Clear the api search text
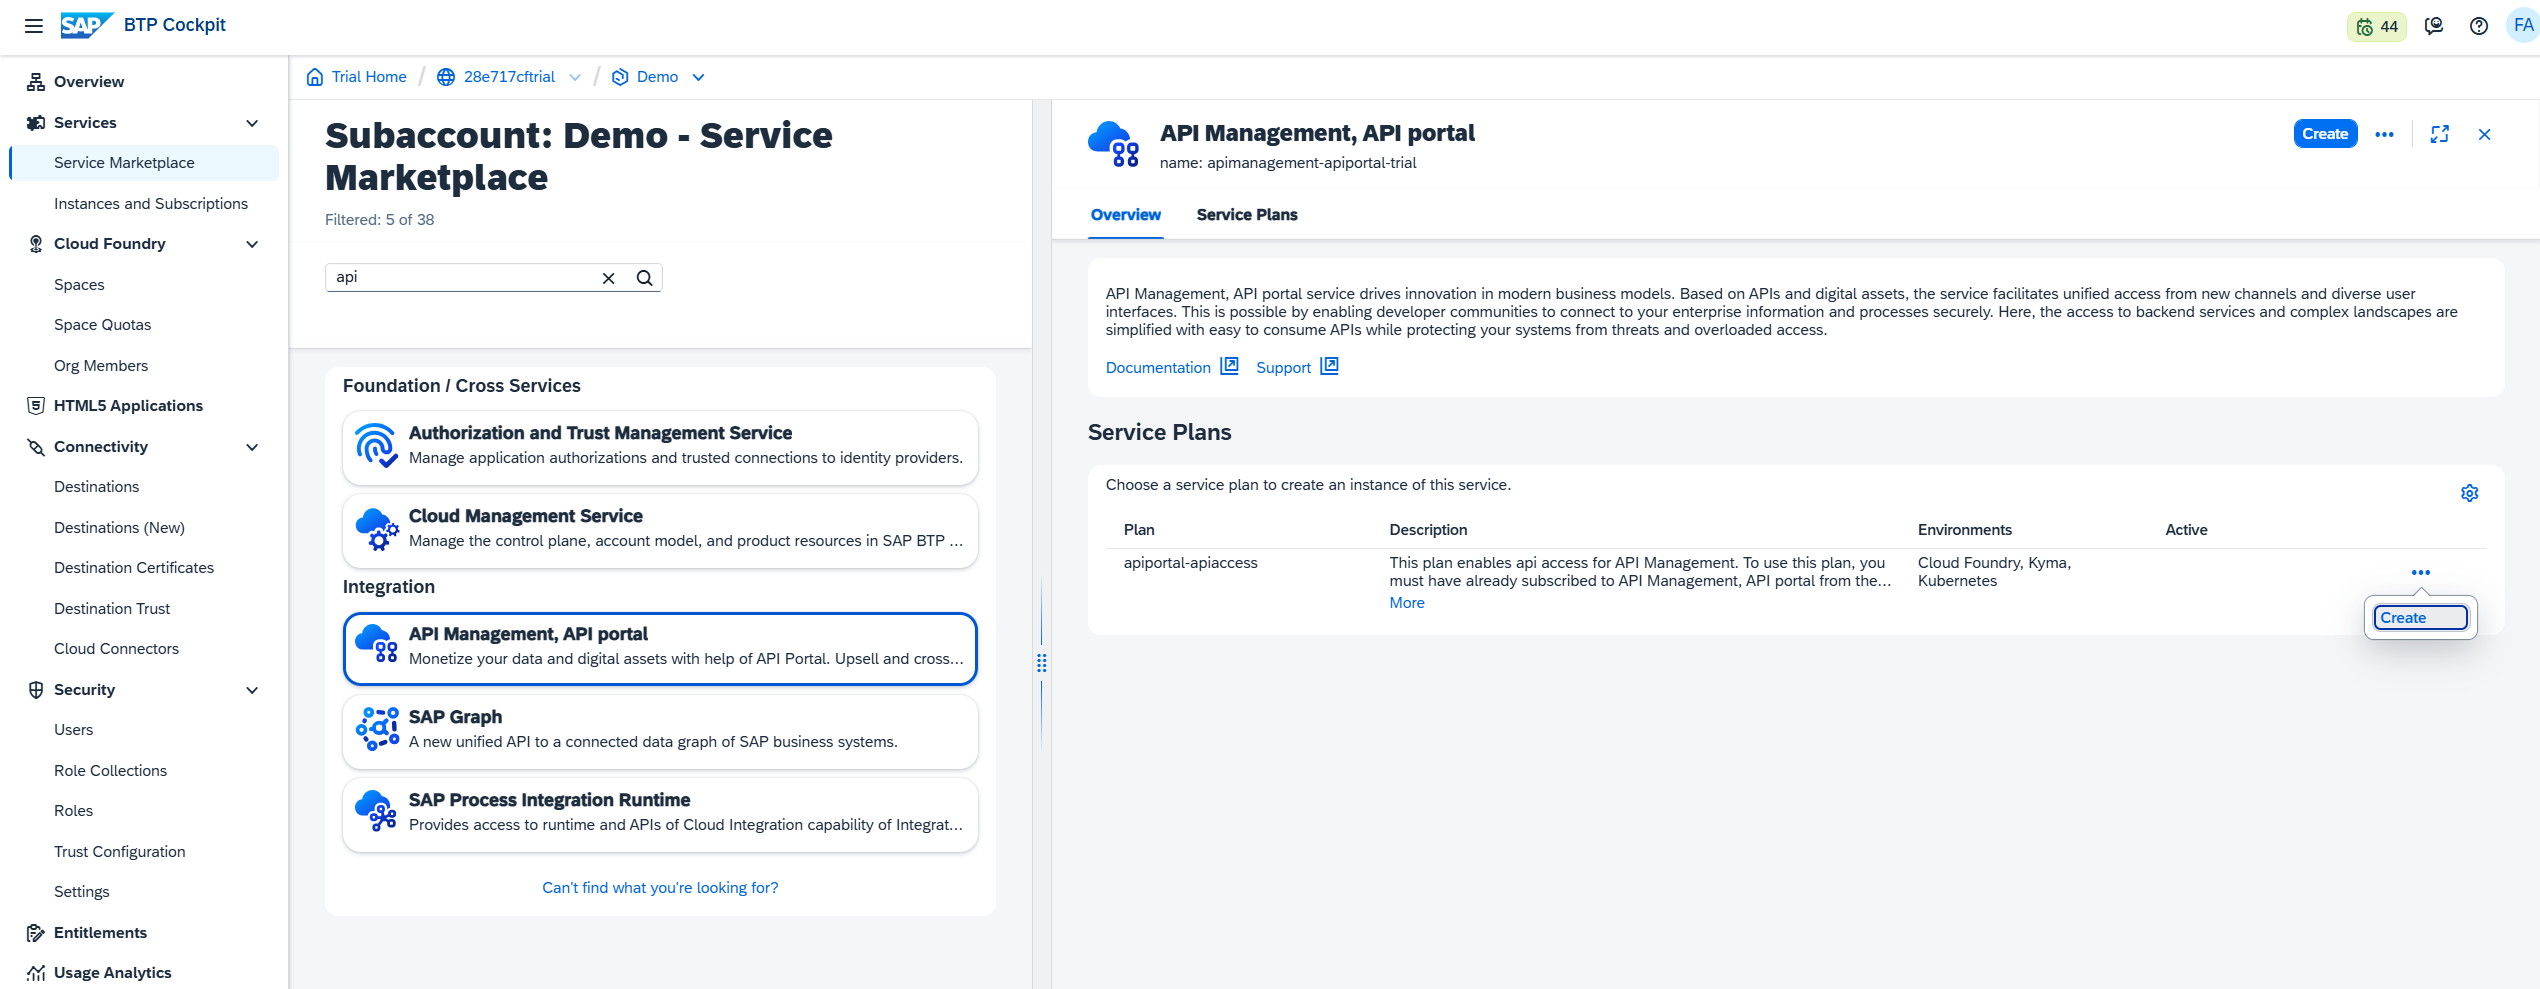The height and width of the screenshot is (989, 2540). pyautogui.click(x=608, y=278)
